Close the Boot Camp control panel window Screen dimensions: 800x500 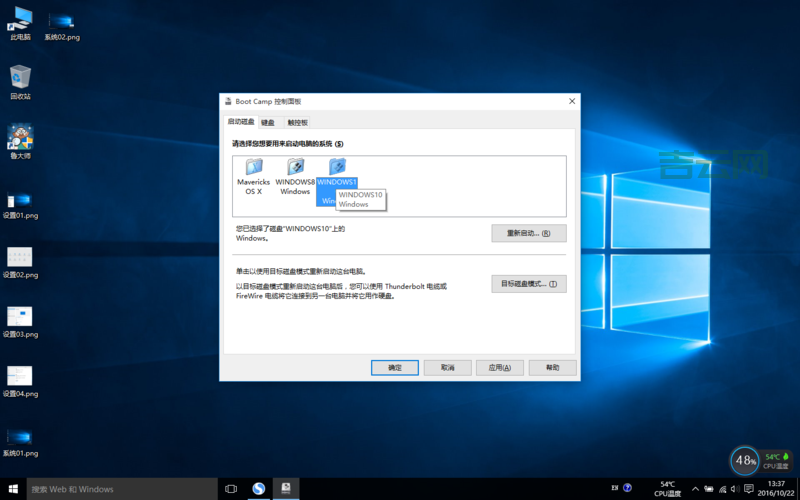point(572,101)
